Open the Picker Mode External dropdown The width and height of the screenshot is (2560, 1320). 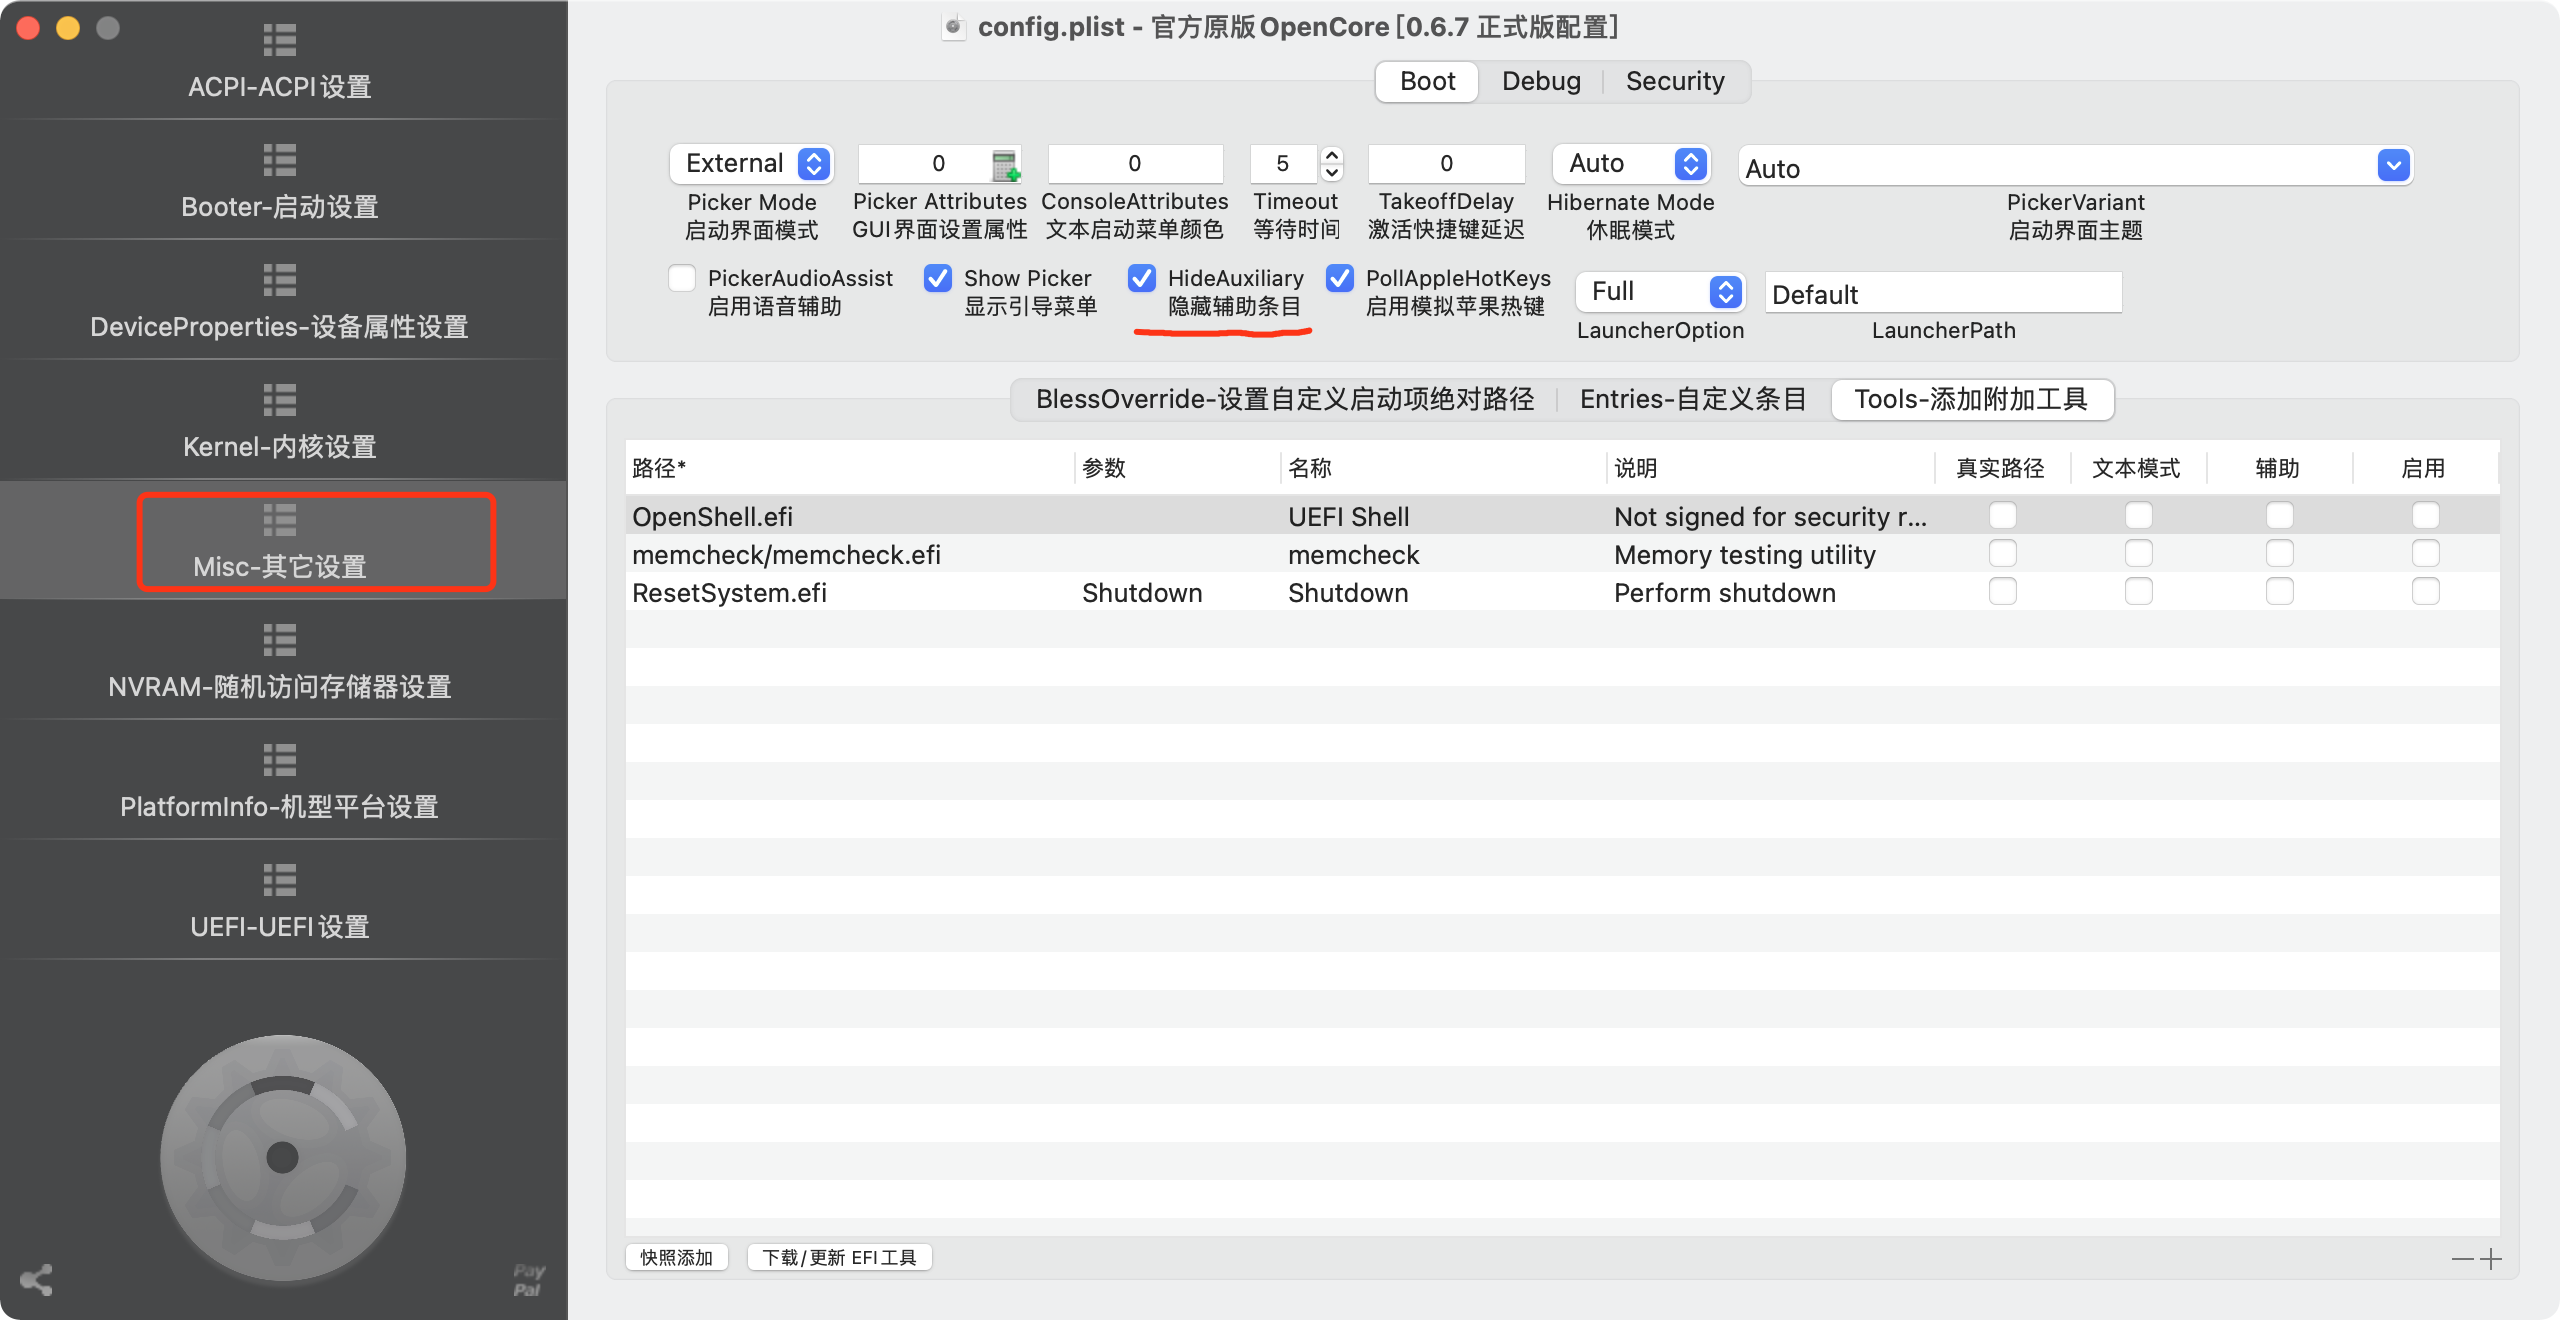pos(751,163)
